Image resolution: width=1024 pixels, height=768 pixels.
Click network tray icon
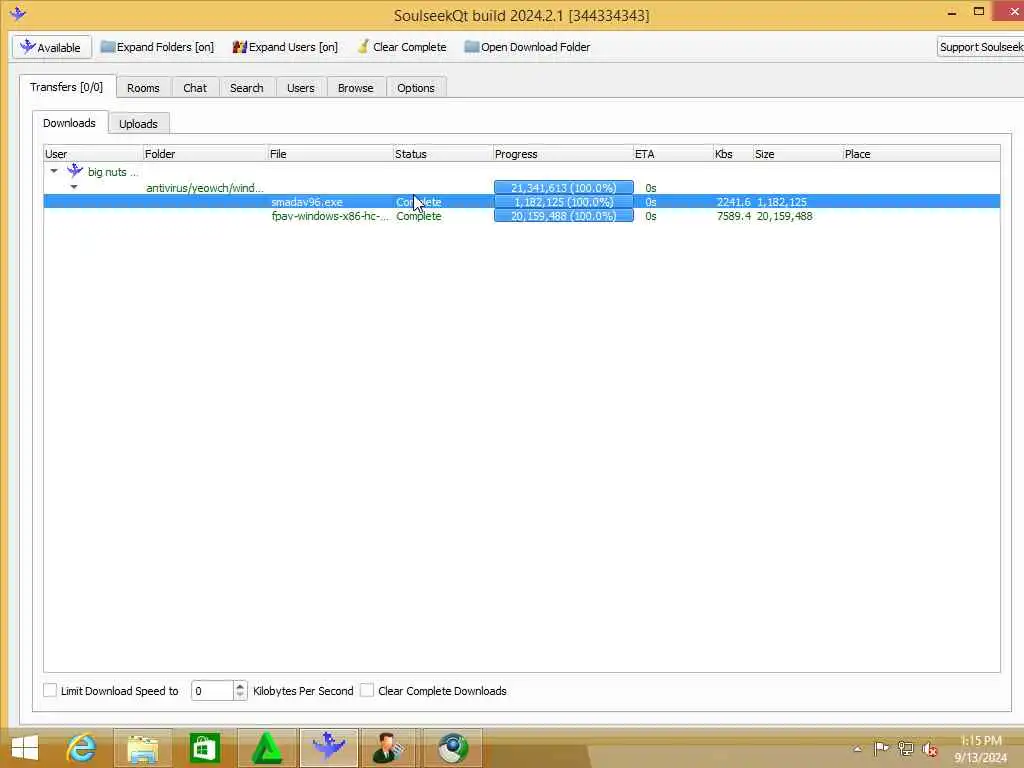(905, 748)
